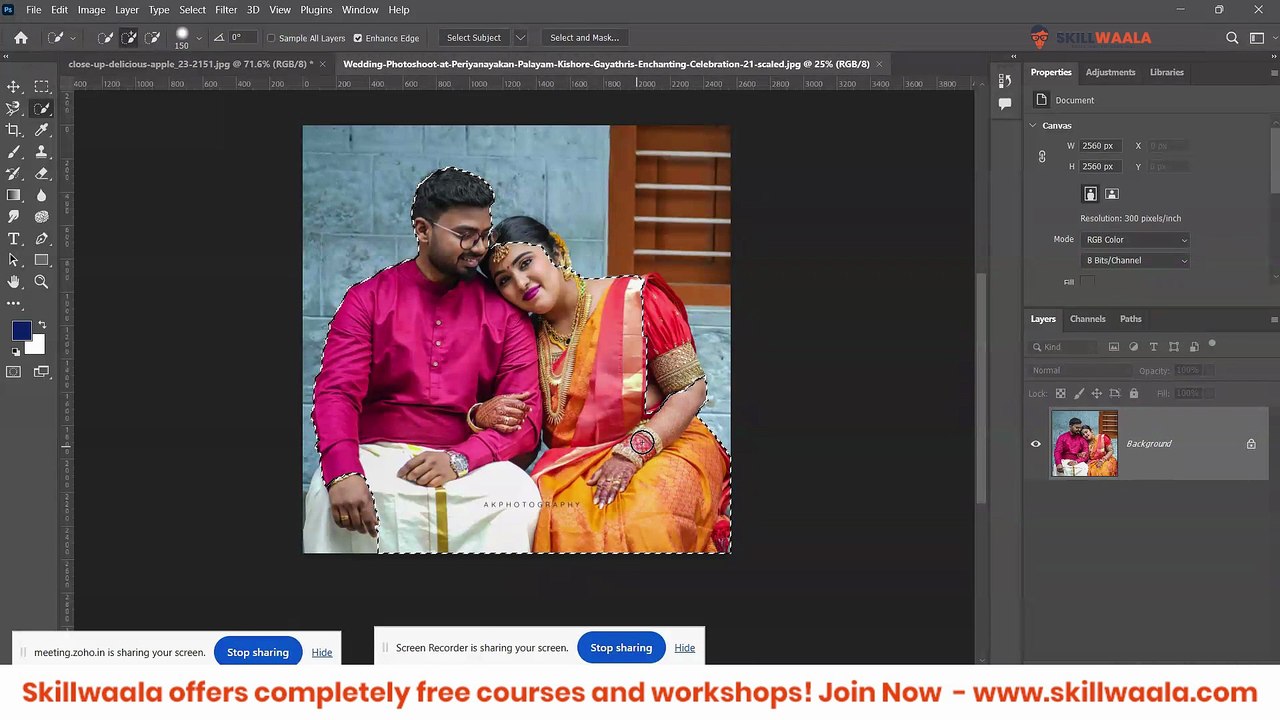Open the Filter menu
Viewport: 1280px width, 720px height.
pos(226,10)
